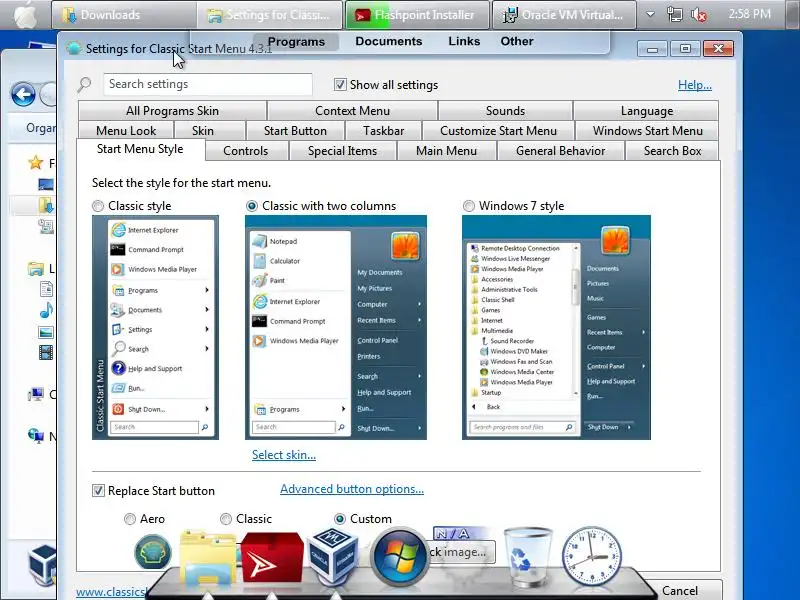800x600 pixels.
Task: Open Advanced button options link
Action: pyautogui.click(x=352, y=489)
